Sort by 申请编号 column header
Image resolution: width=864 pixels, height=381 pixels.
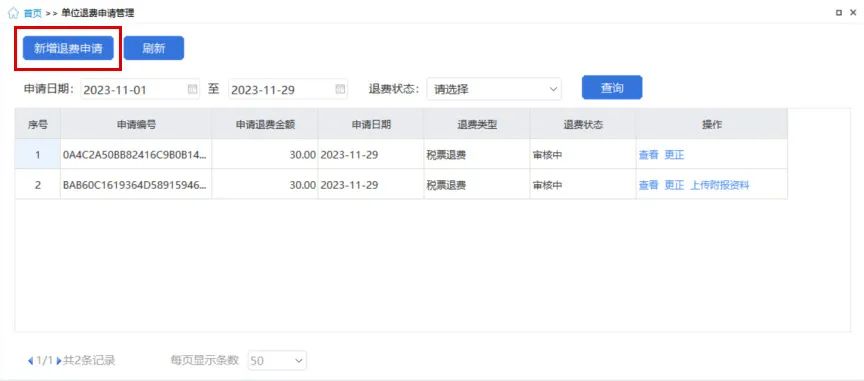coord(136,125)
